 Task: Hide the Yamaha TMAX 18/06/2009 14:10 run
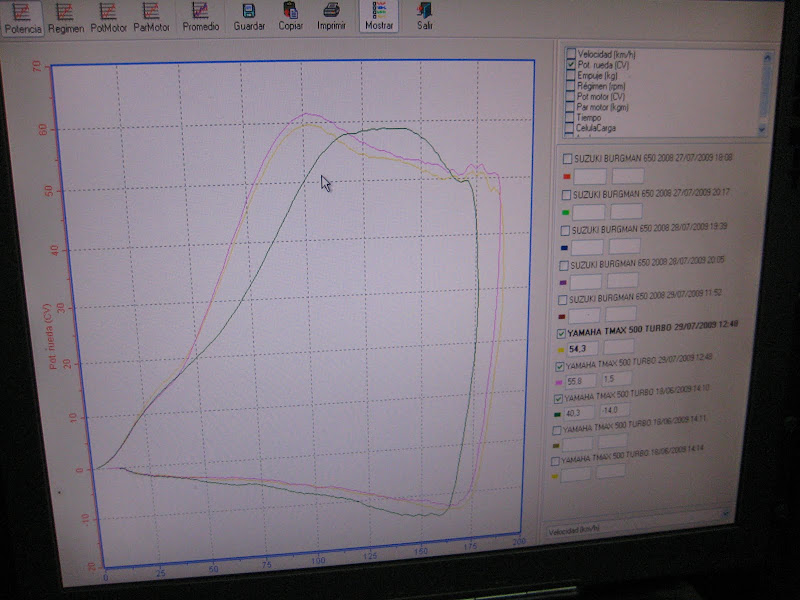[x=558, y=398]
